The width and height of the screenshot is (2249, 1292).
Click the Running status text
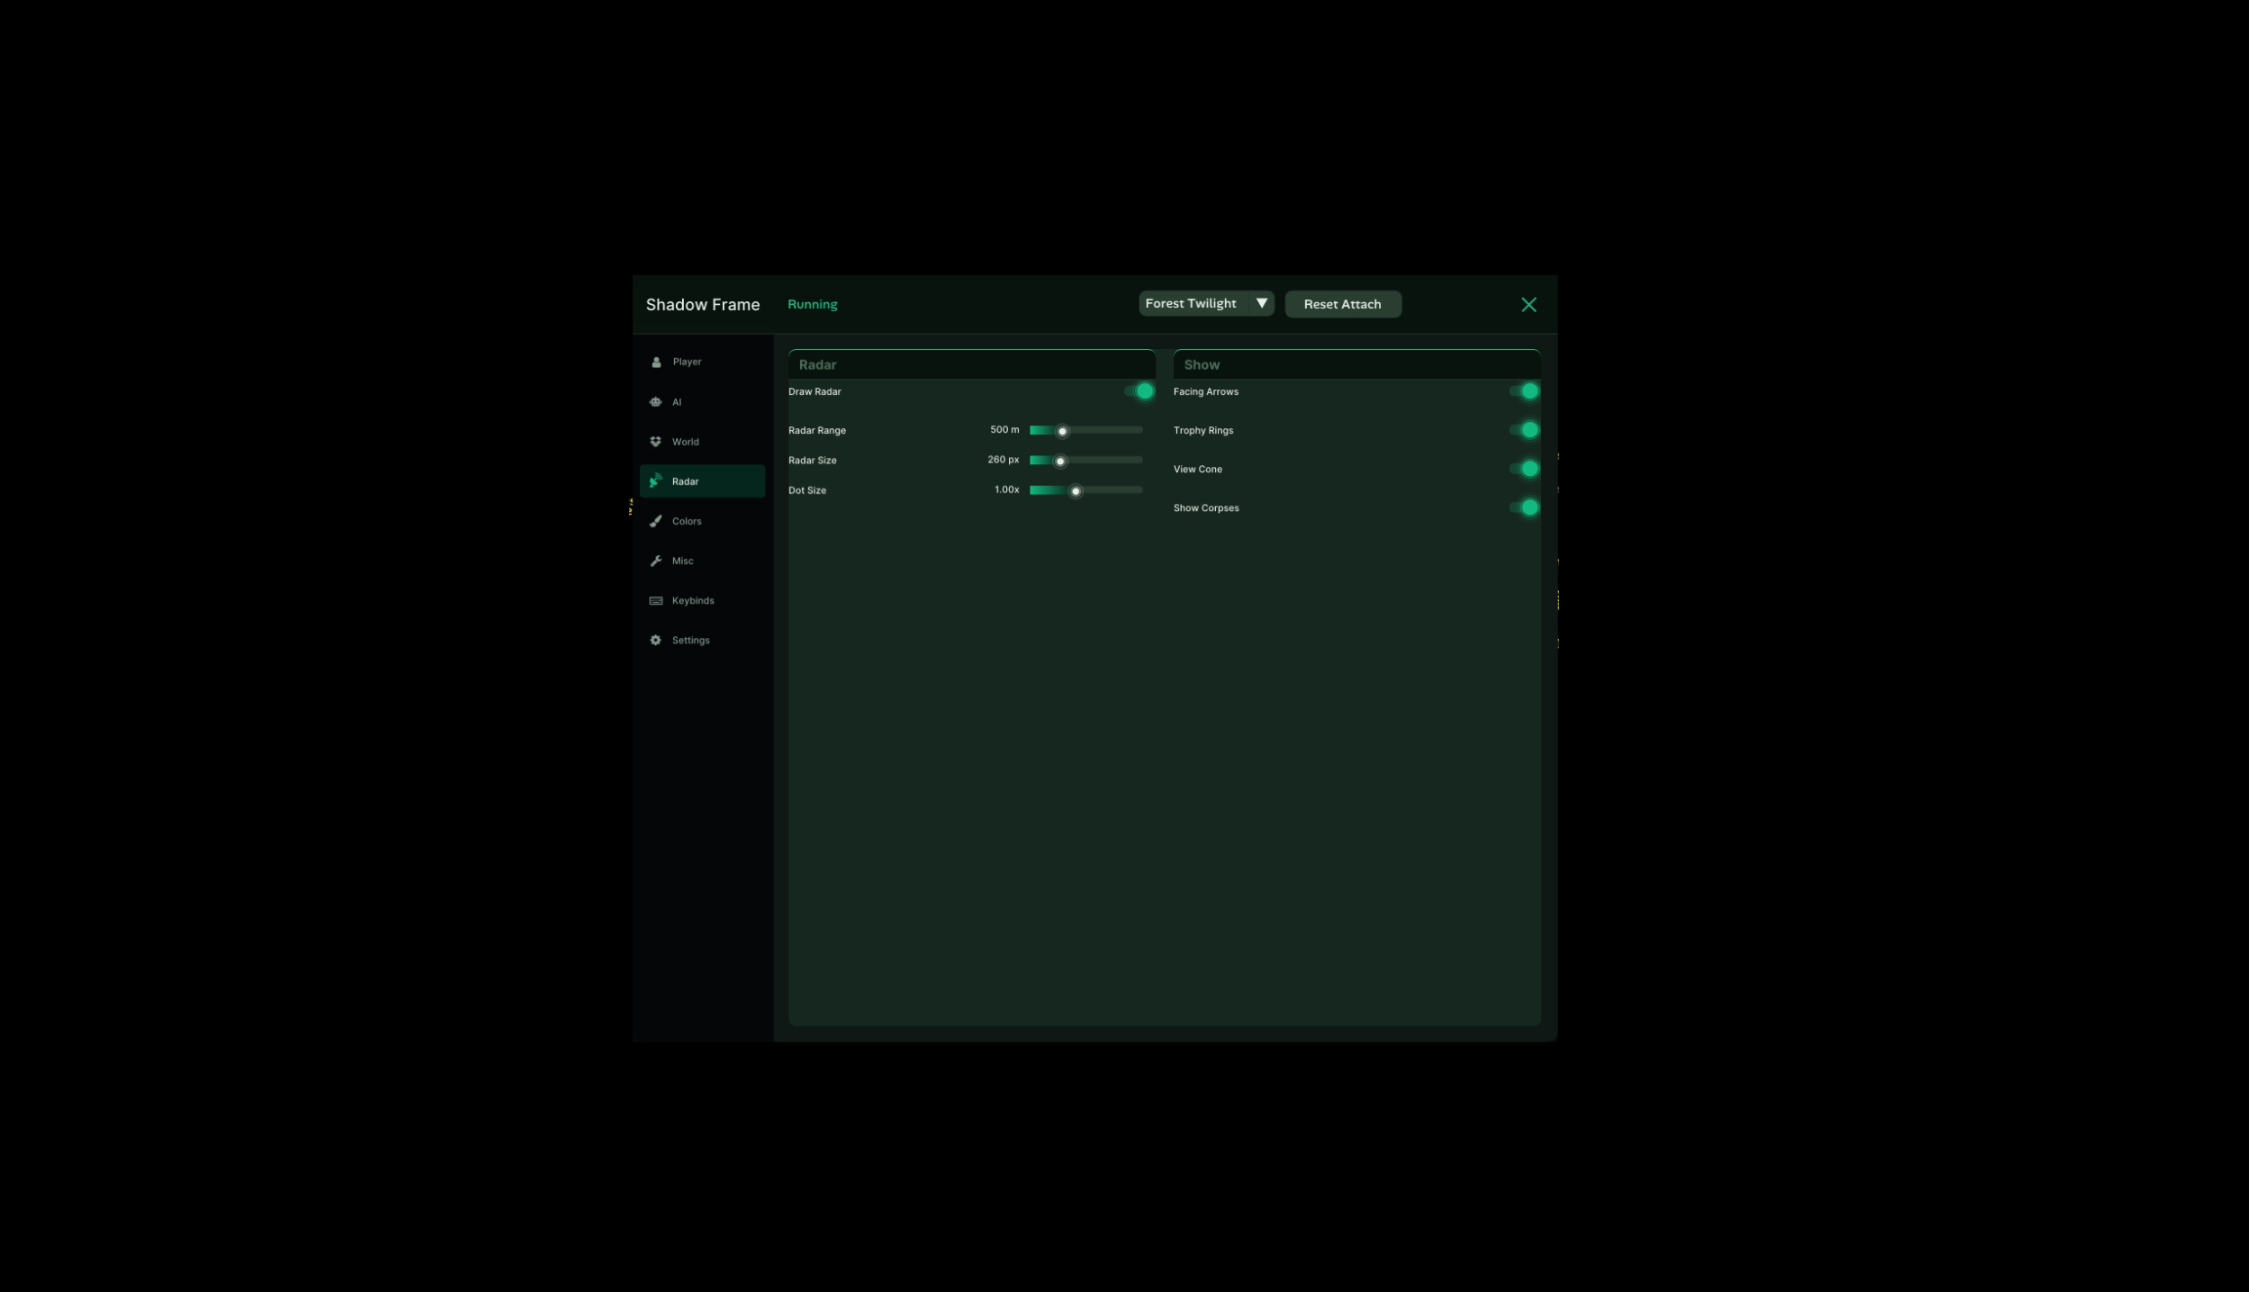[x=812, y=304]
